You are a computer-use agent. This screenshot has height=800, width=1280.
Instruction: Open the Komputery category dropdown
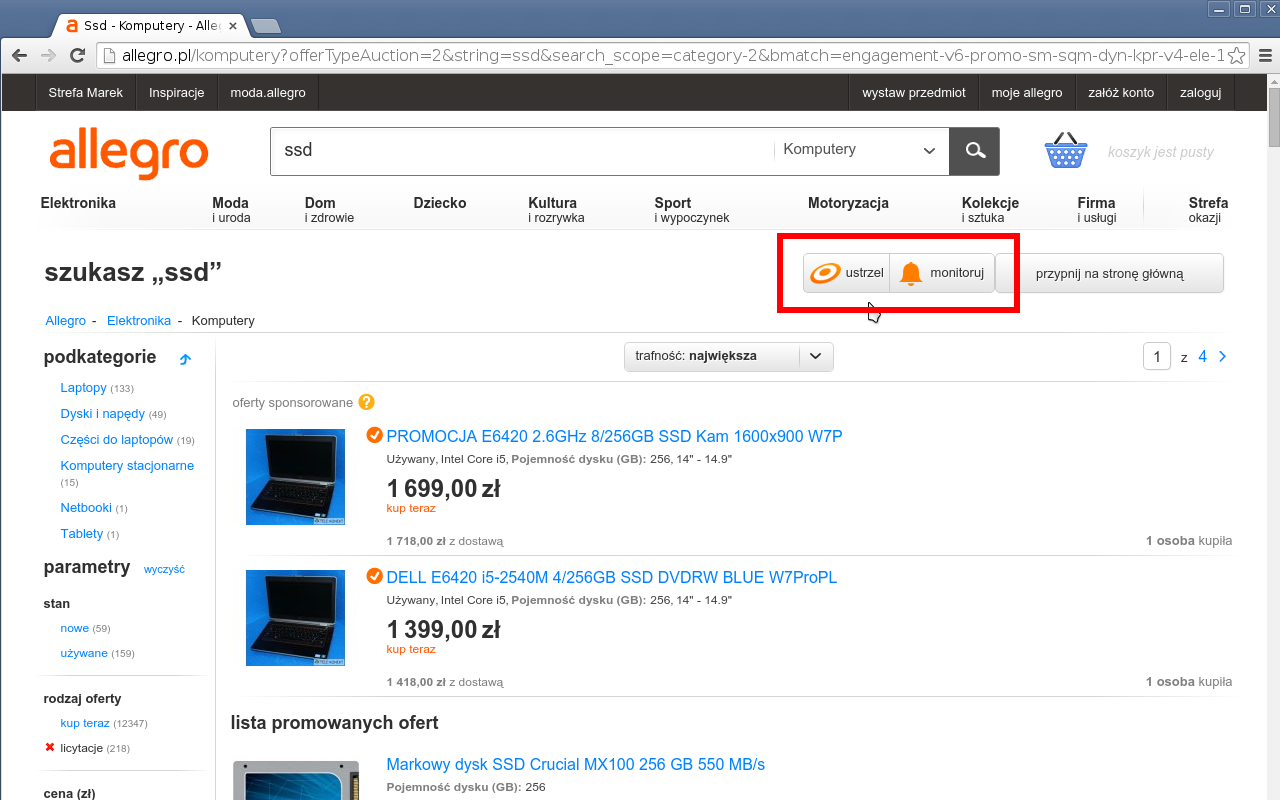click(x=859, y=150)
